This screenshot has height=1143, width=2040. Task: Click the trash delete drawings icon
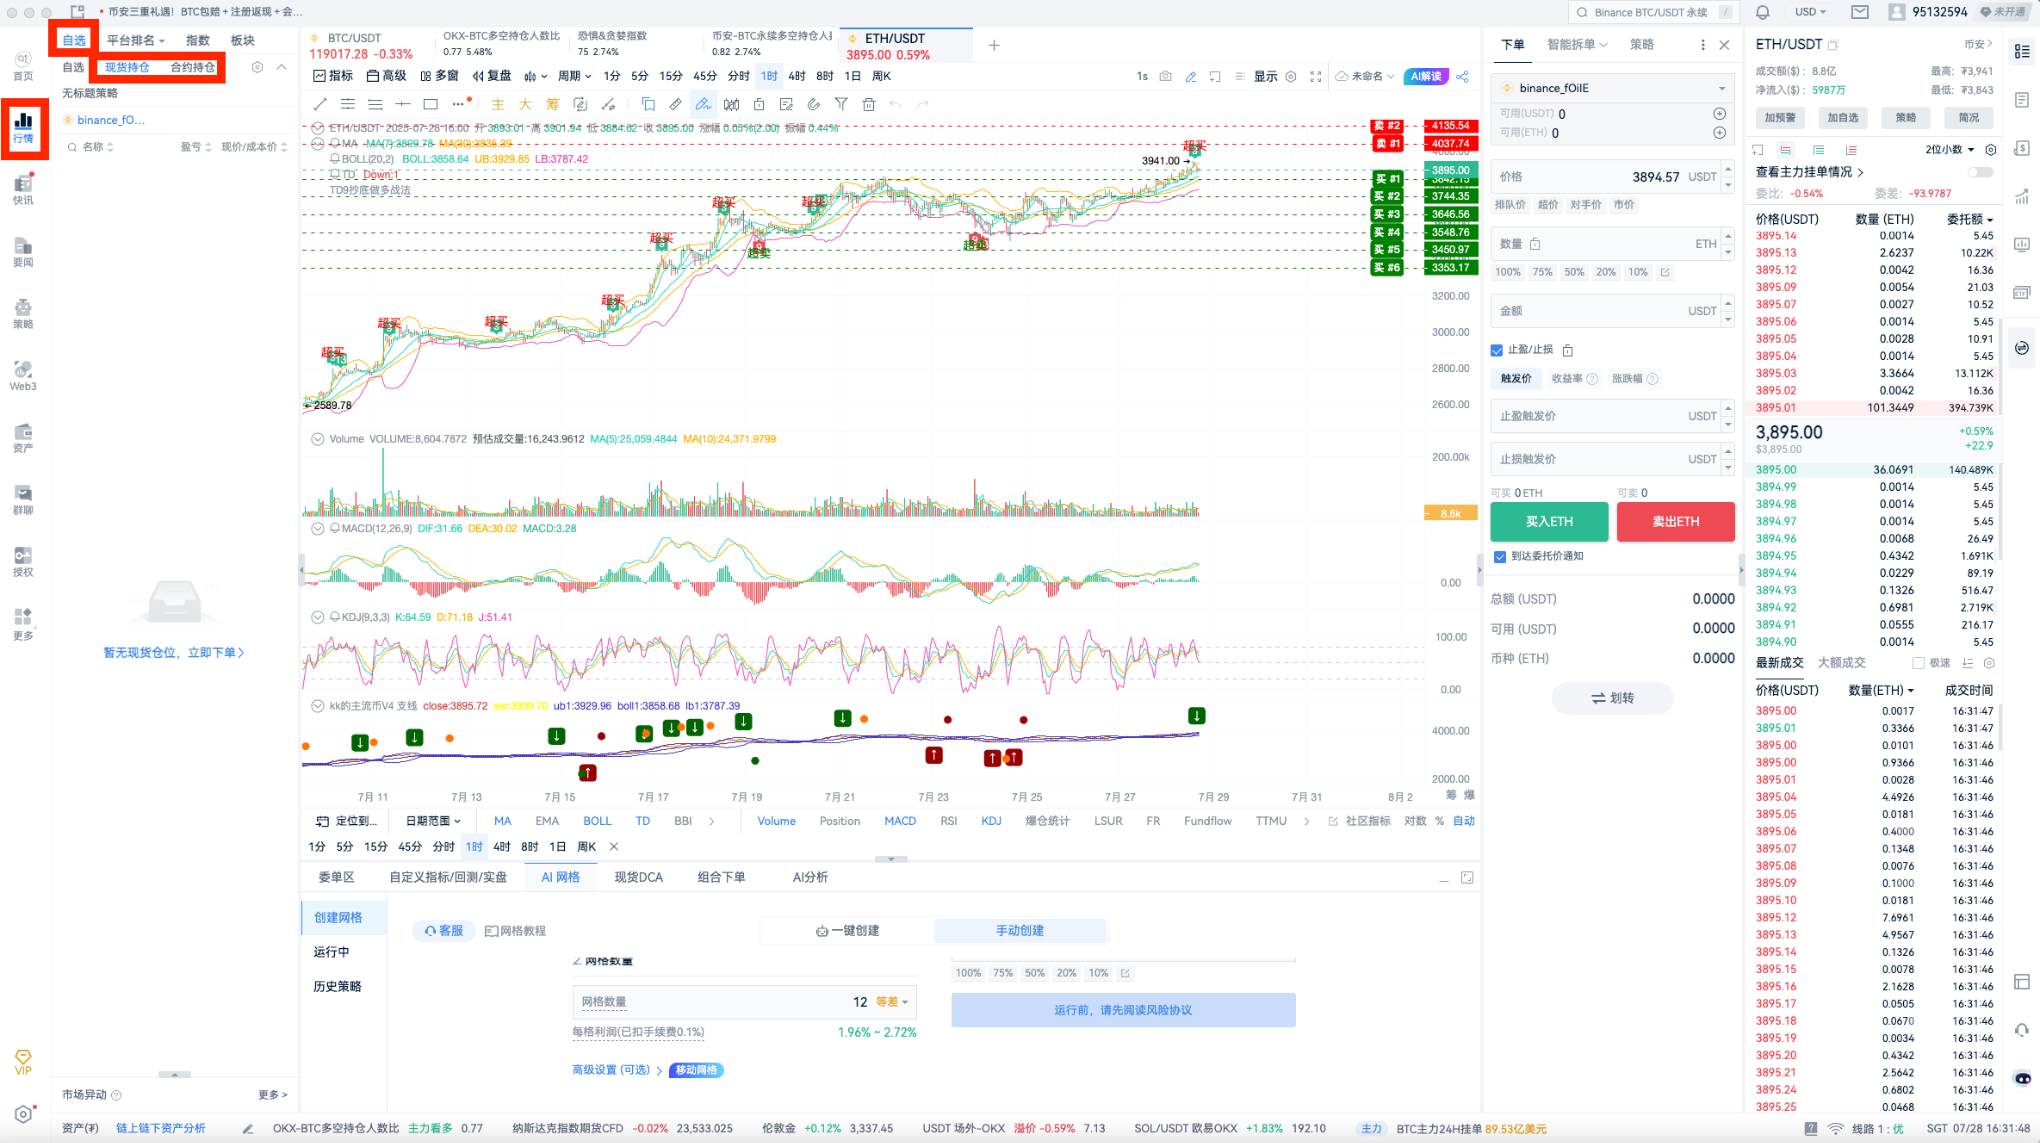pos(869,104)
